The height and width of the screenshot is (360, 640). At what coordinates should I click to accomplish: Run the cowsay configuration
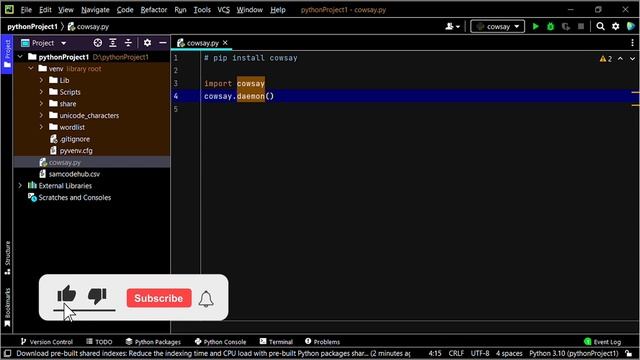(536, 27)
